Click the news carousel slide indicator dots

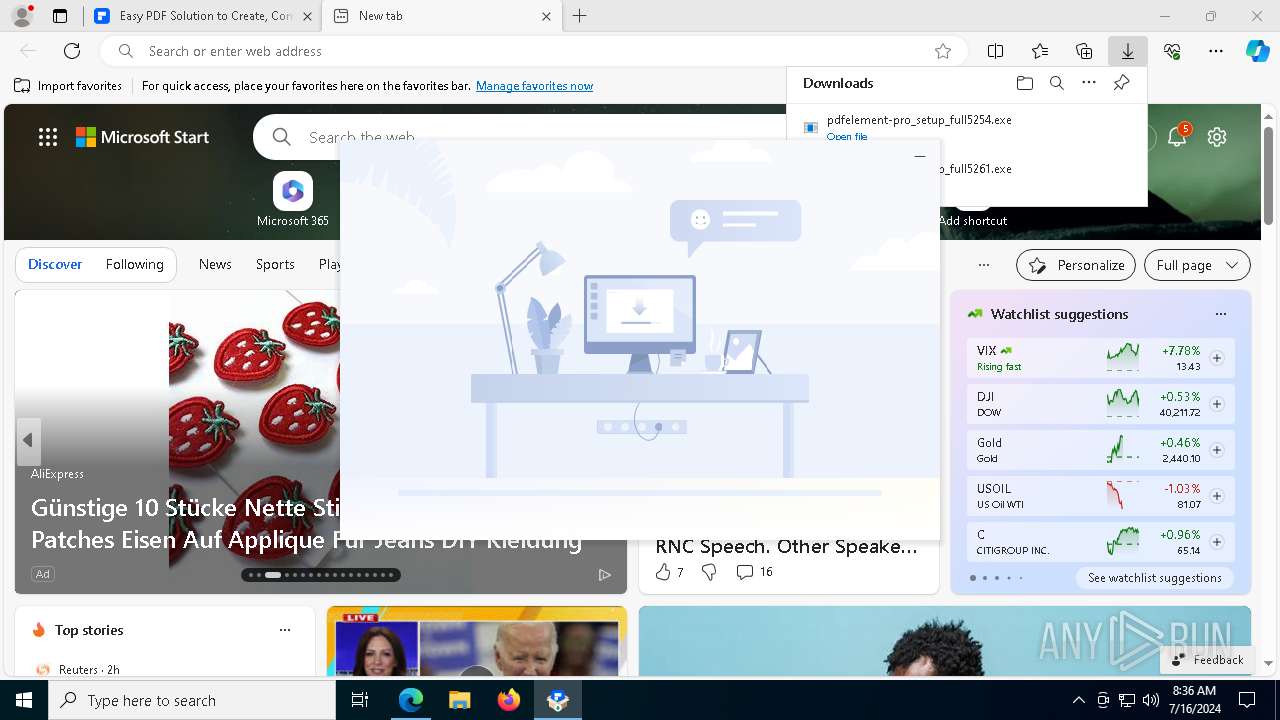[x=320, y=575]
